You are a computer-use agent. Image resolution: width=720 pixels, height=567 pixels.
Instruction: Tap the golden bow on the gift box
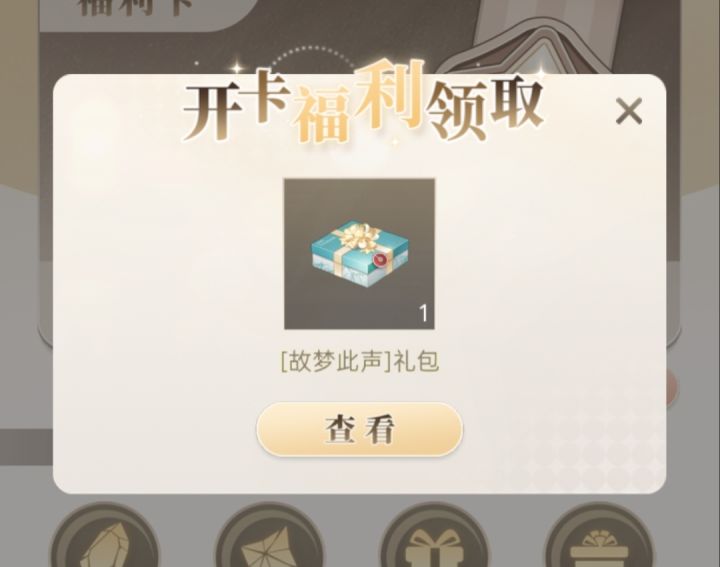[x=361, y=236]
